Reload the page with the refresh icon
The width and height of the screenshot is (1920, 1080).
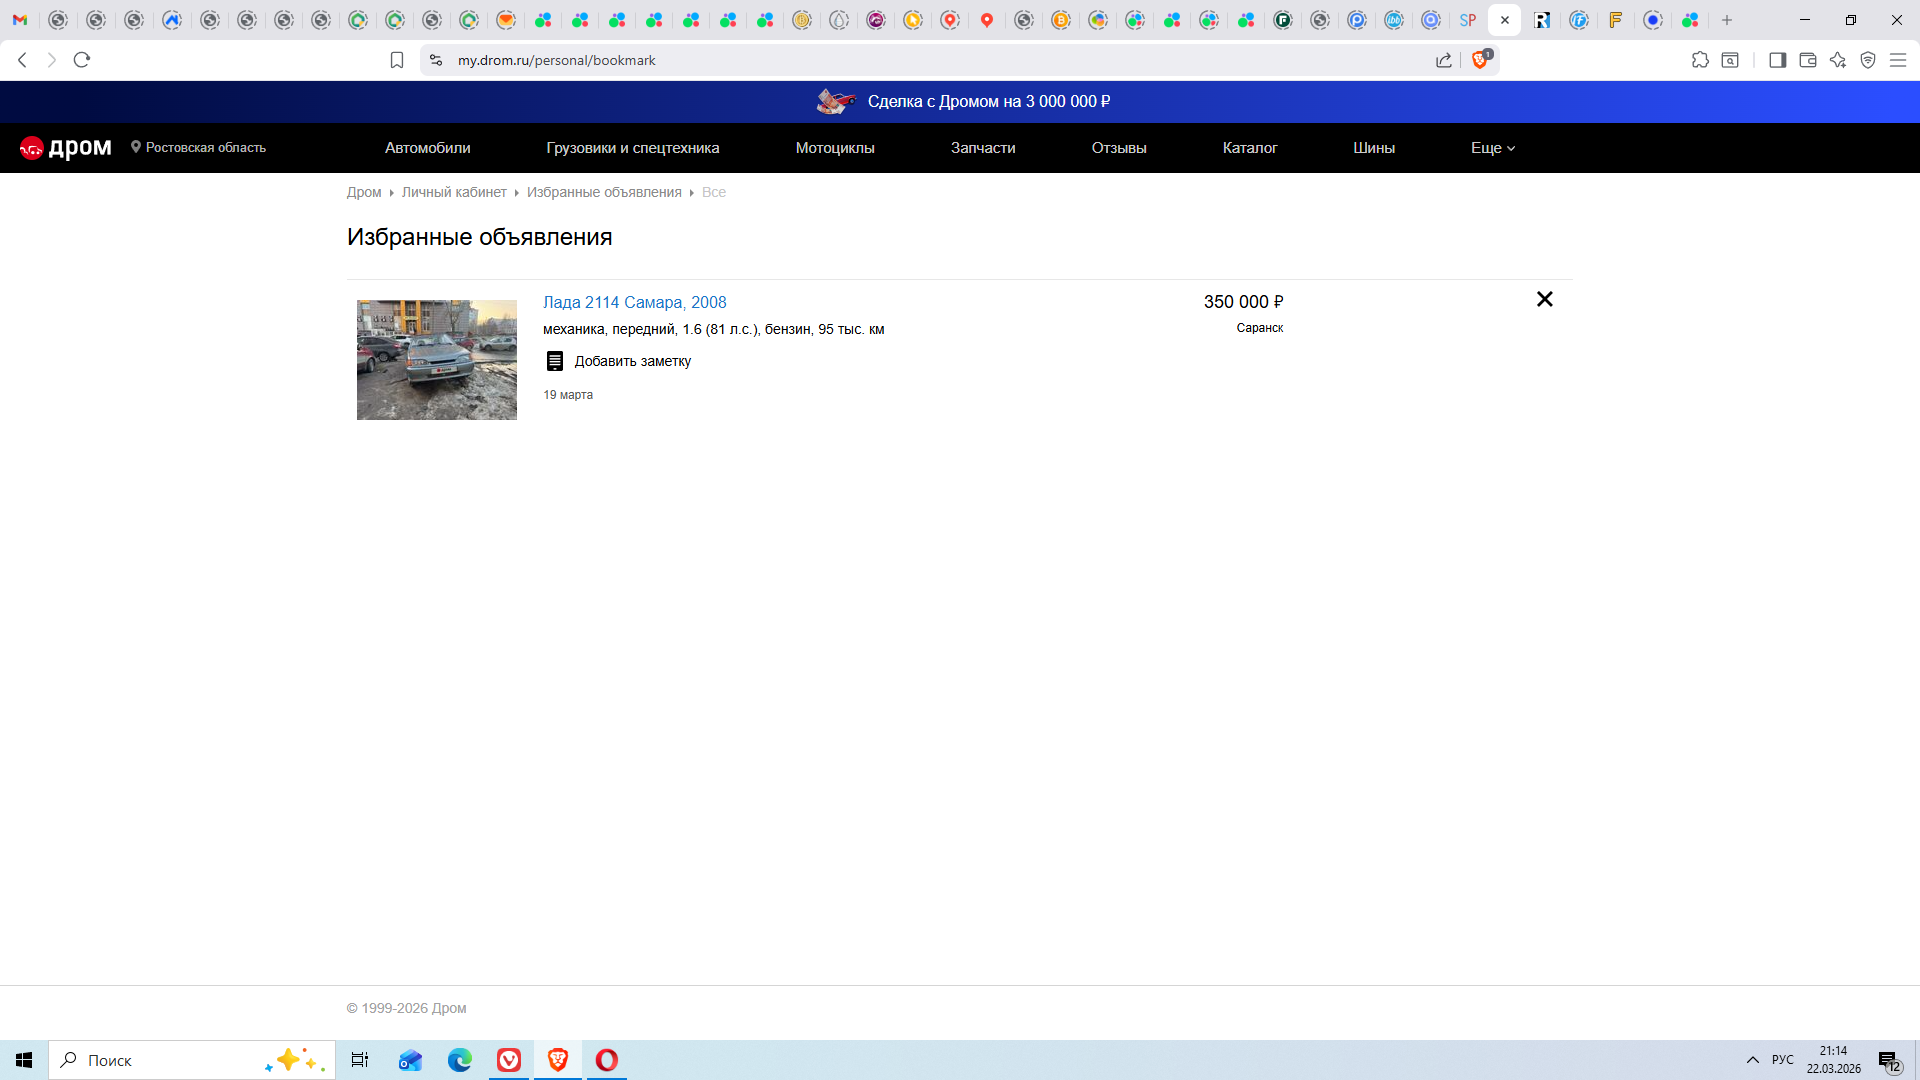click(82, 60)
